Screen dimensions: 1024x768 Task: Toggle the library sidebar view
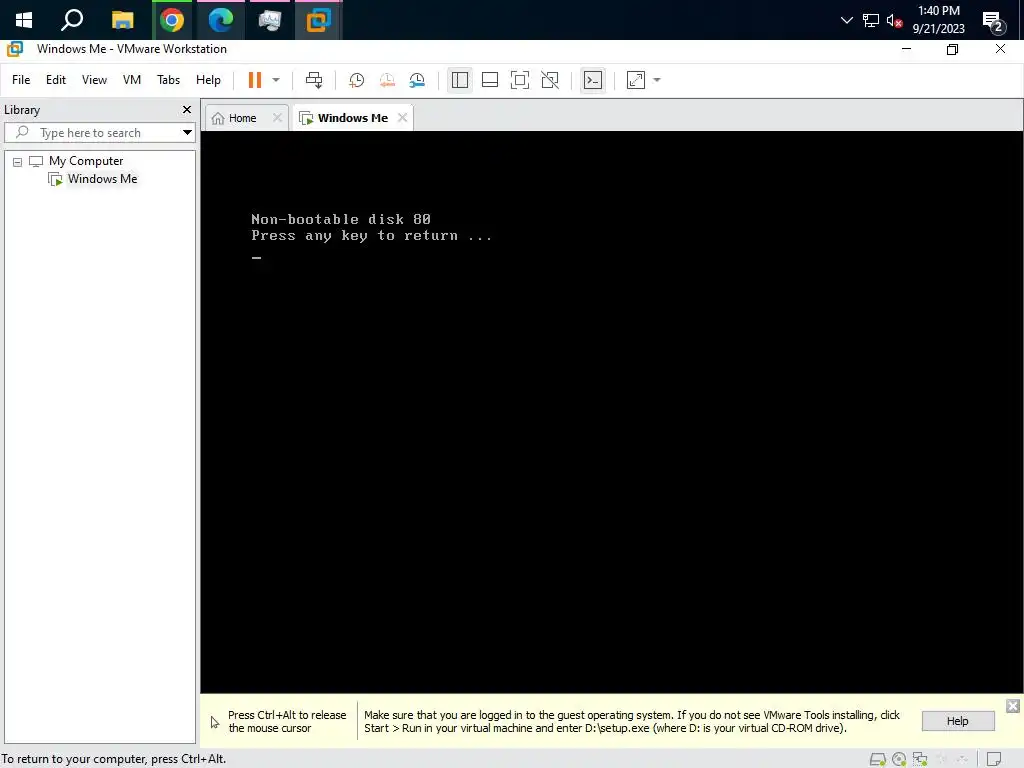click(460, 80)
